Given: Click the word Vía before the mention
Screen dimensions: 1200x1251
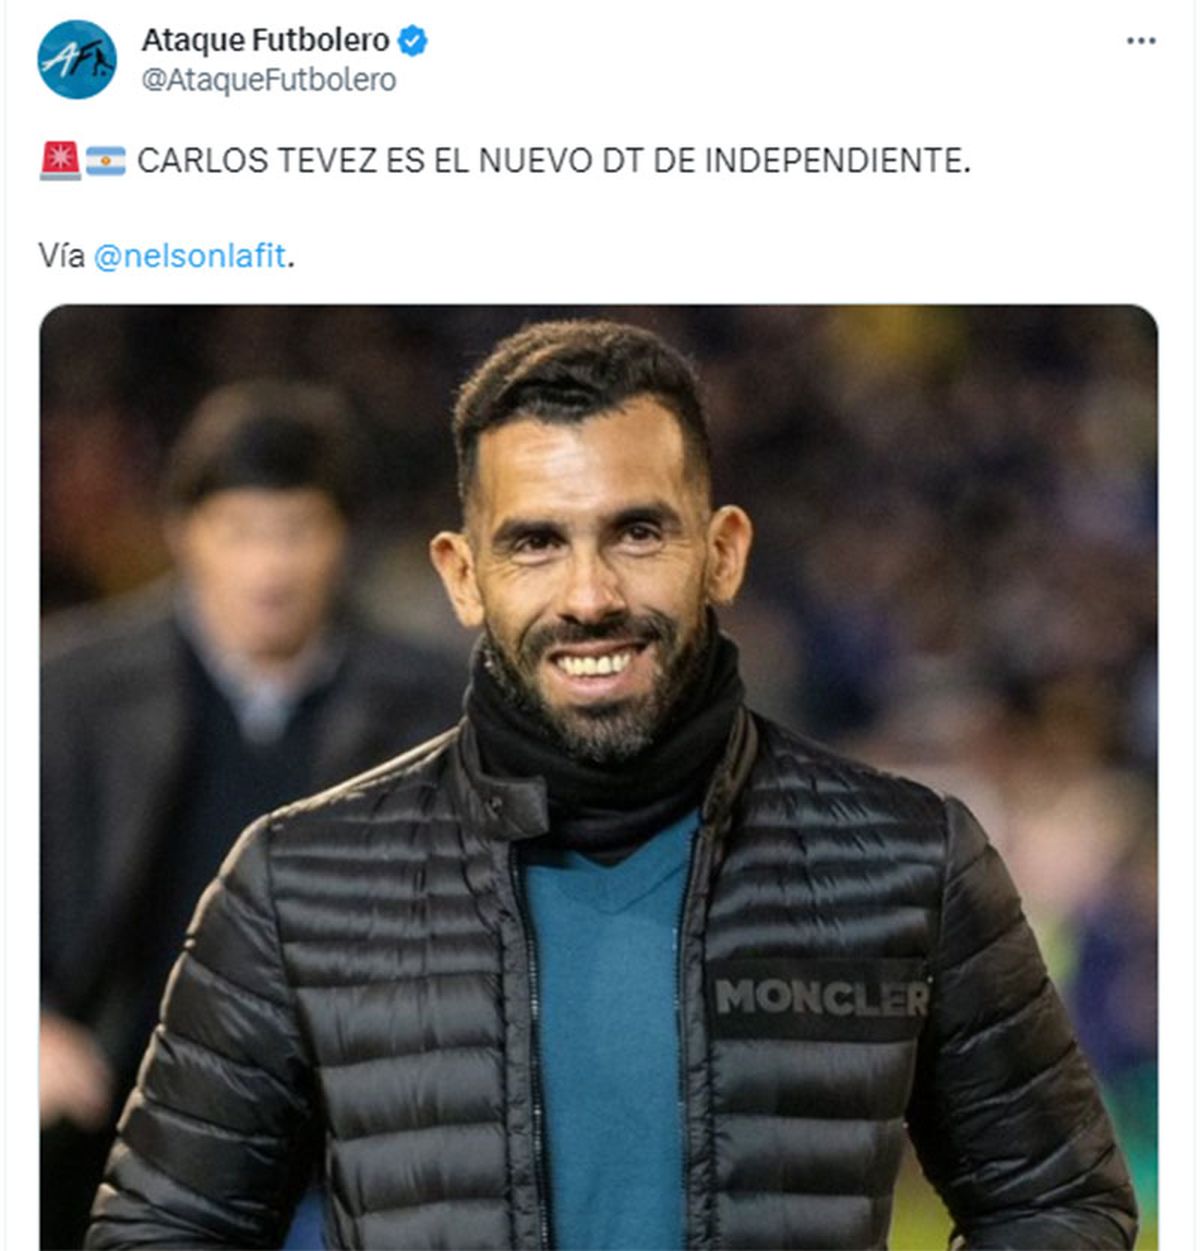Looking at the screenshot, I should point(62,256).
